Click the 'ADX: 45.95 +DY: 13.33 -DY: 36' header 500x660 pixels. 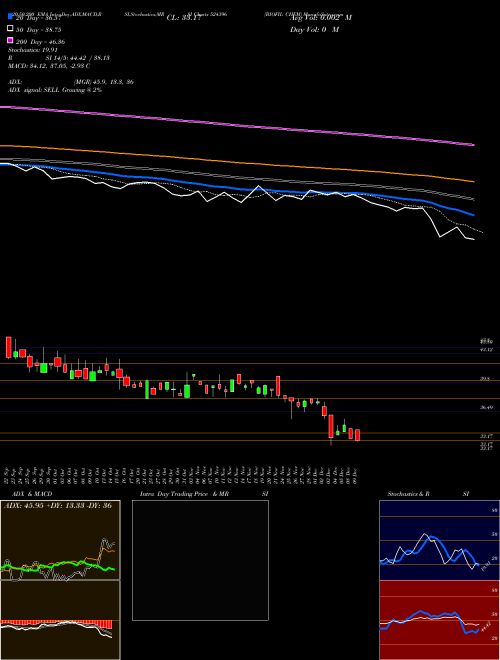coord(58,505)
